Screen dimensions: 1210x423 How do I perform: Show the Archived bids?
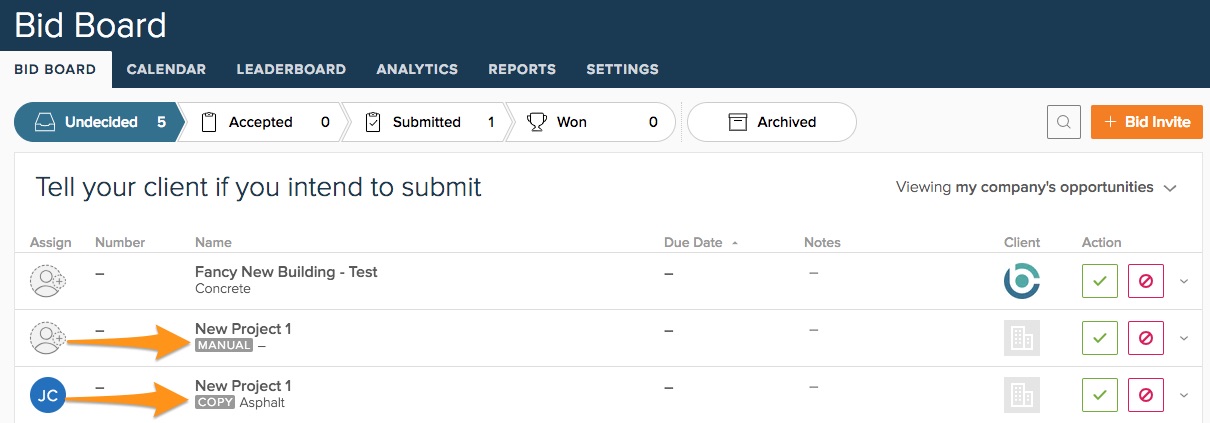(x=771, y=122)
